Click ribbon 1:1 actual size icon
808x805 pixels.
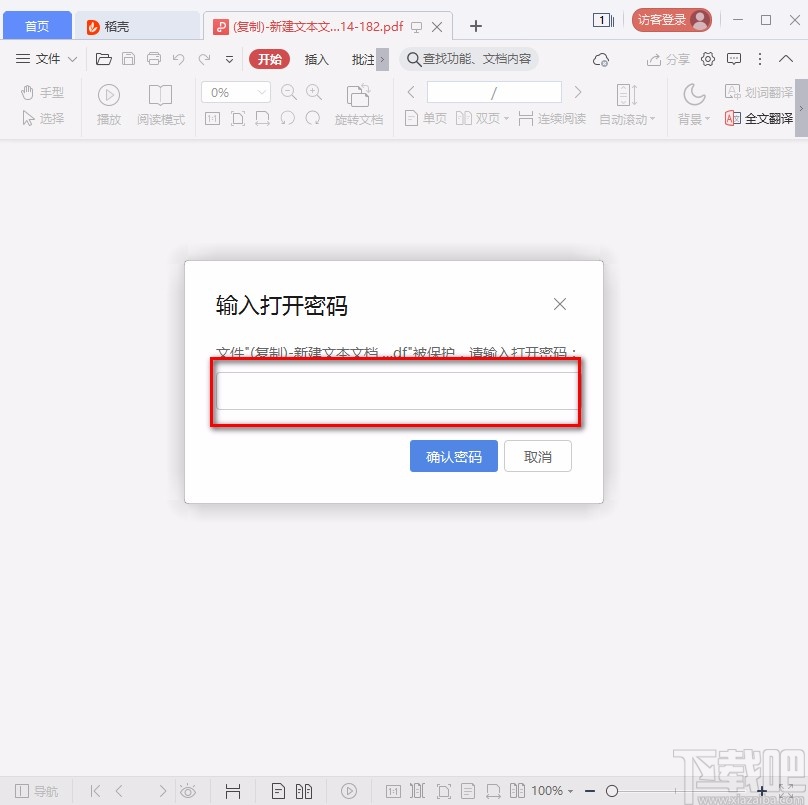212,119
